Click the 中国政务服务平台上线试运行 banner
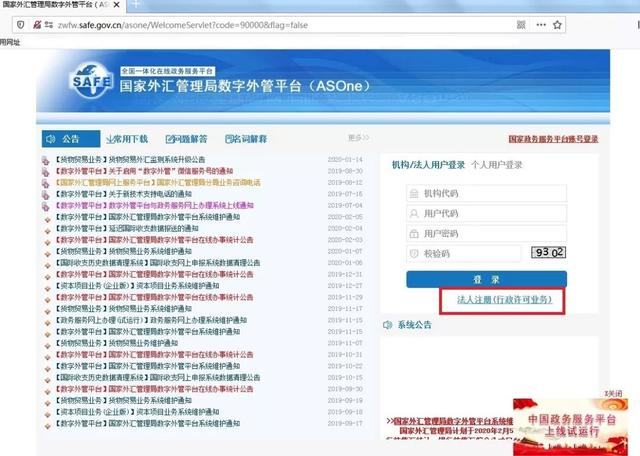The image size is (640, 456). (571, 427)
